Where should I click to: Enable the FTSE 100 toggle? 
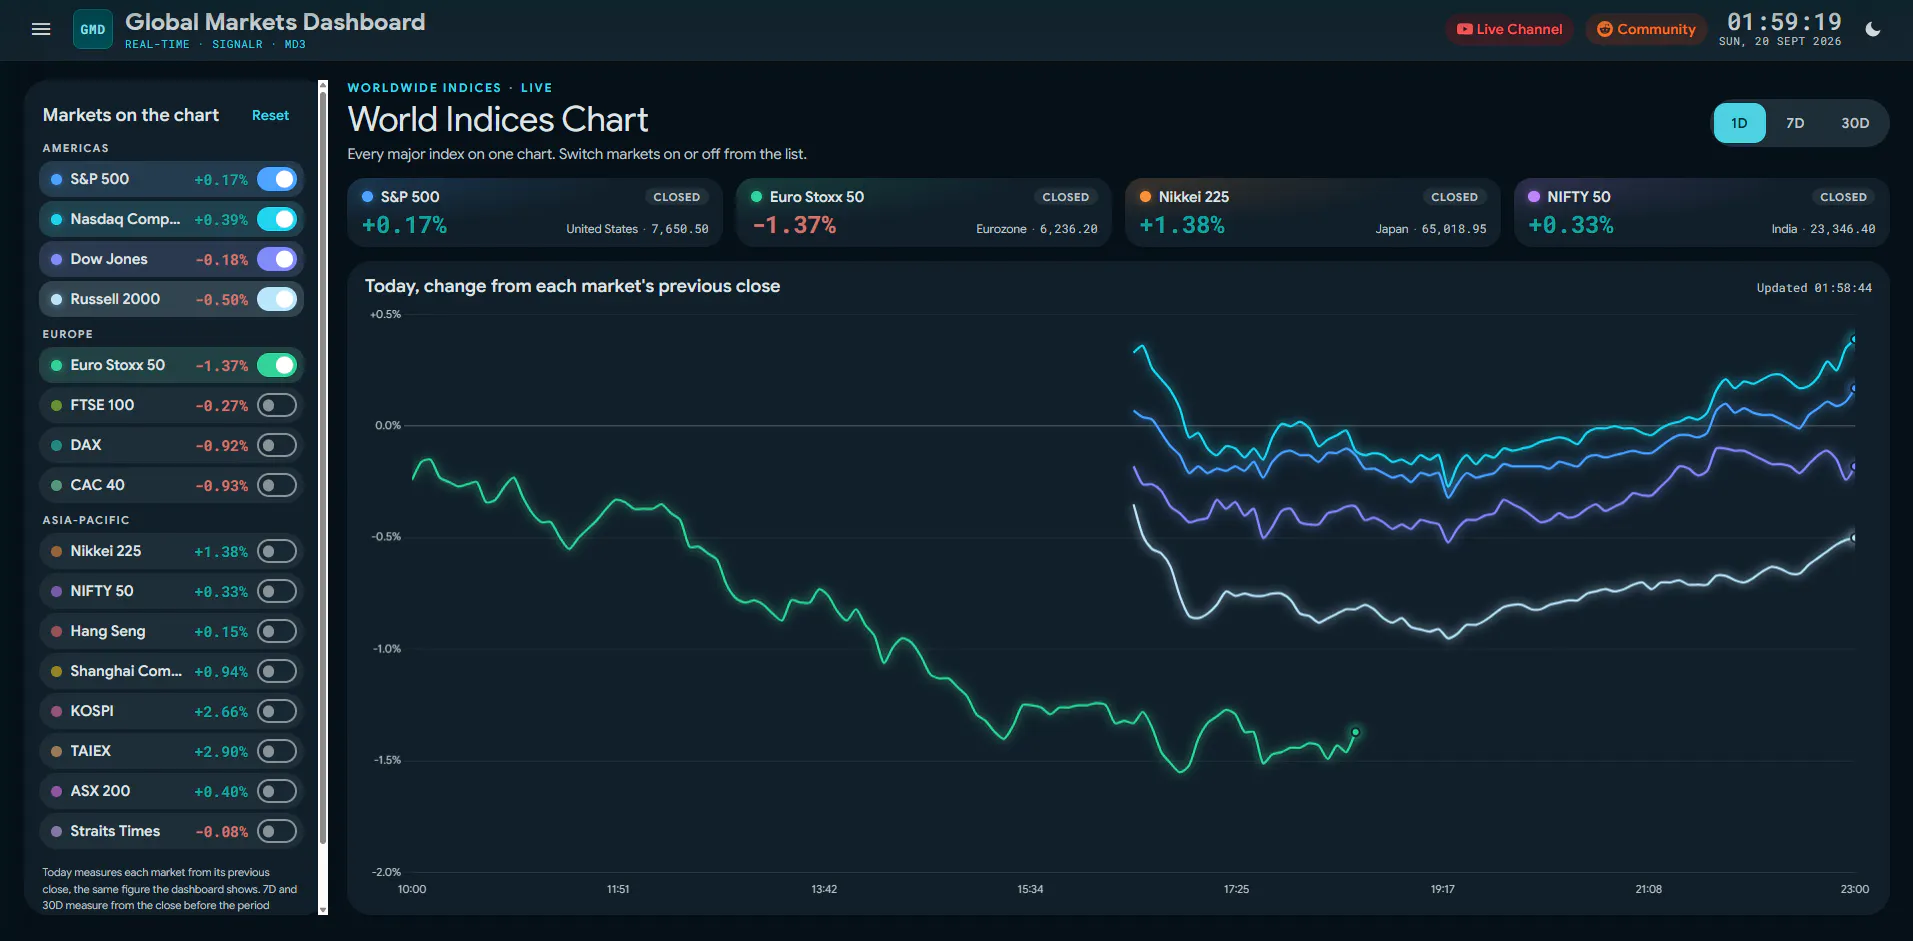coord(277,405)
